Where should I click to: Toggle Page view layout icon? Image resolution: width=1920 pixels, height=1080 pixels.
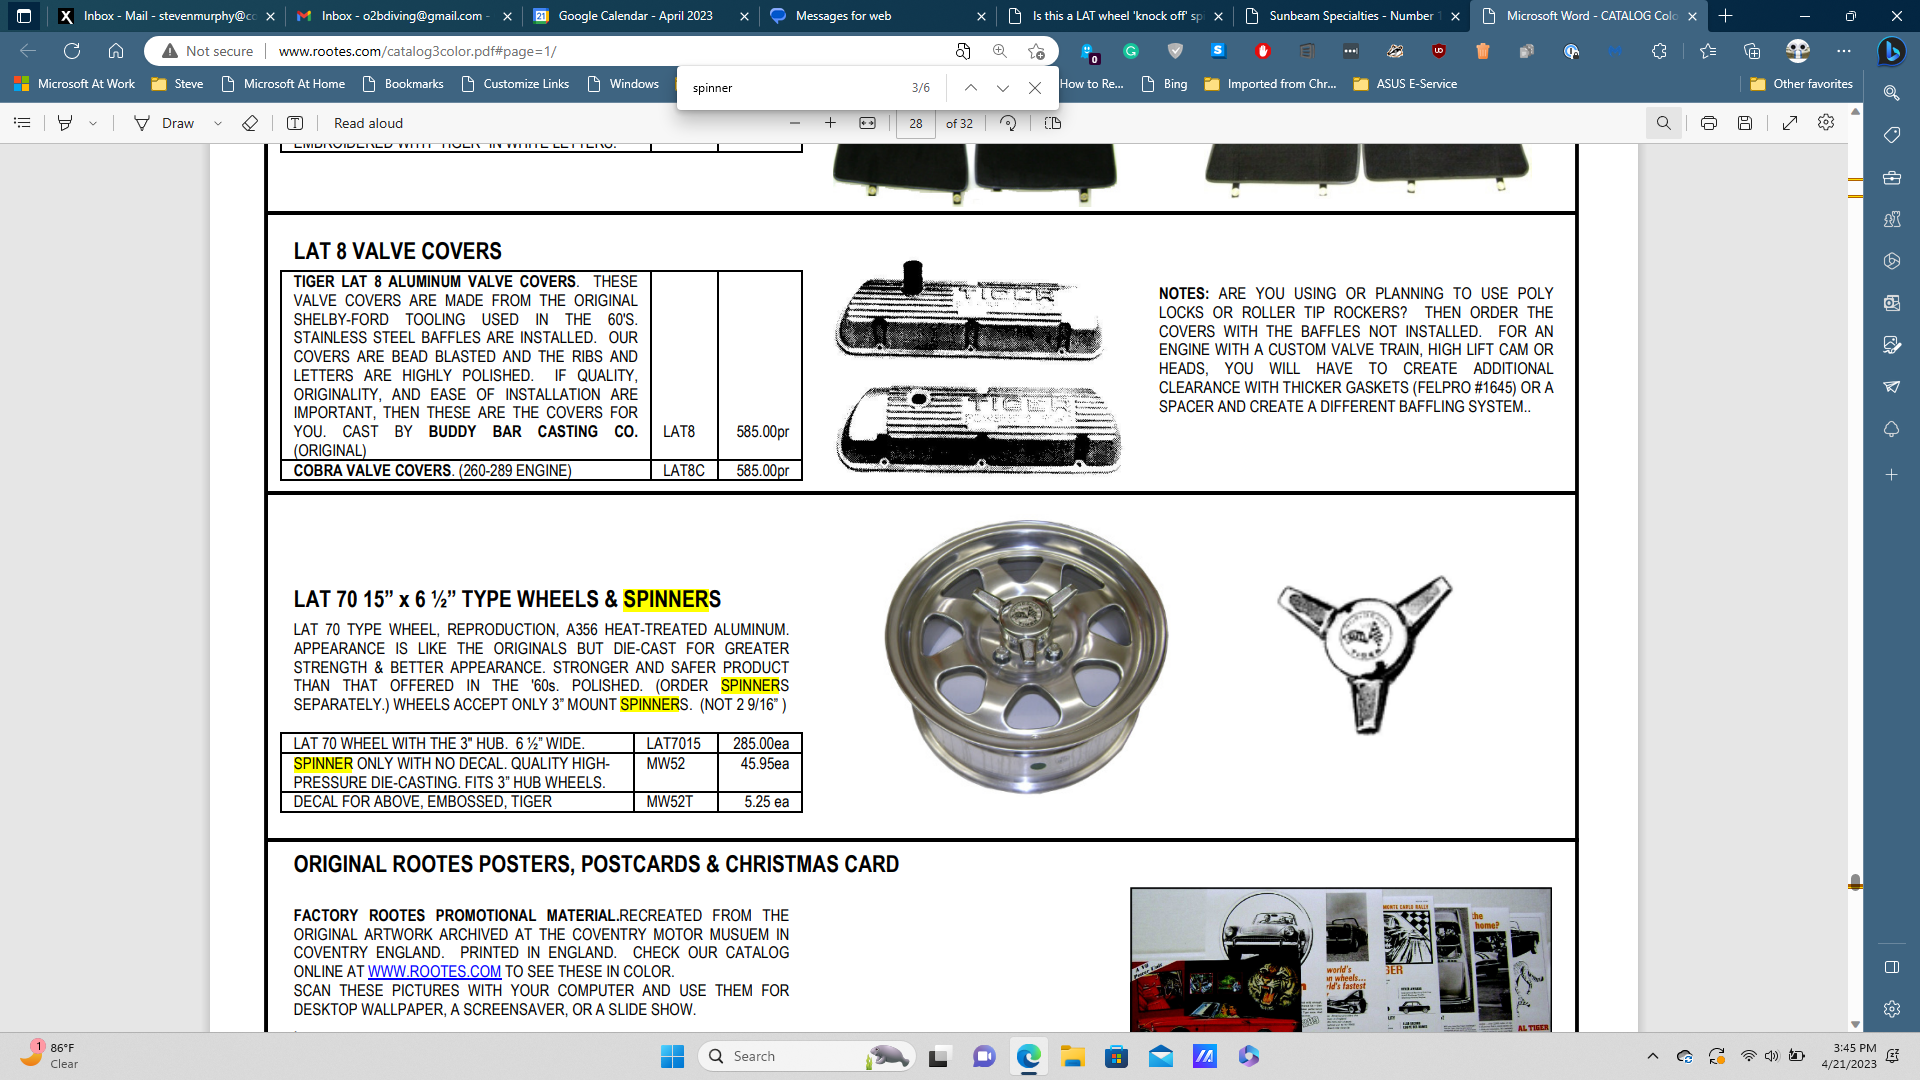[x=1052, y=123]
